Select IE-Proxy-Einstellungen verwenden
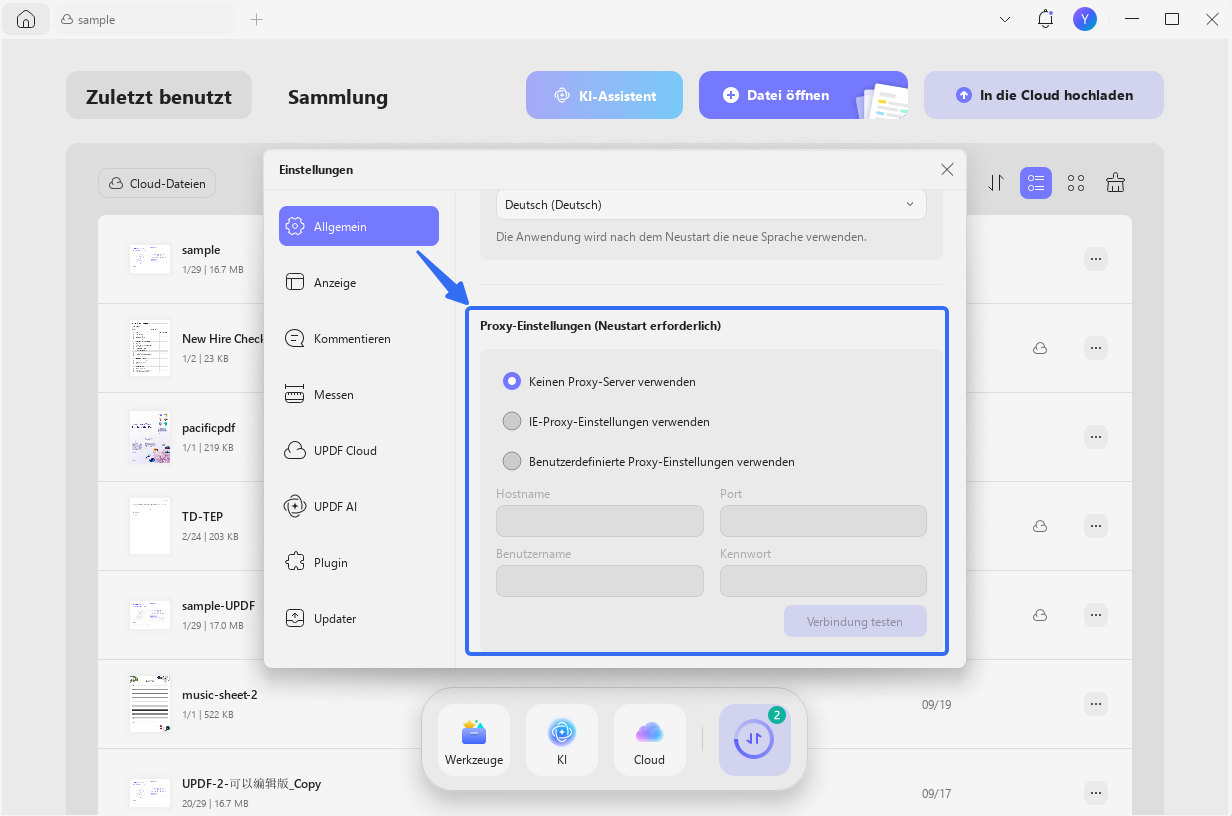Screen dimensions: 1232x816 coord(512,421)
